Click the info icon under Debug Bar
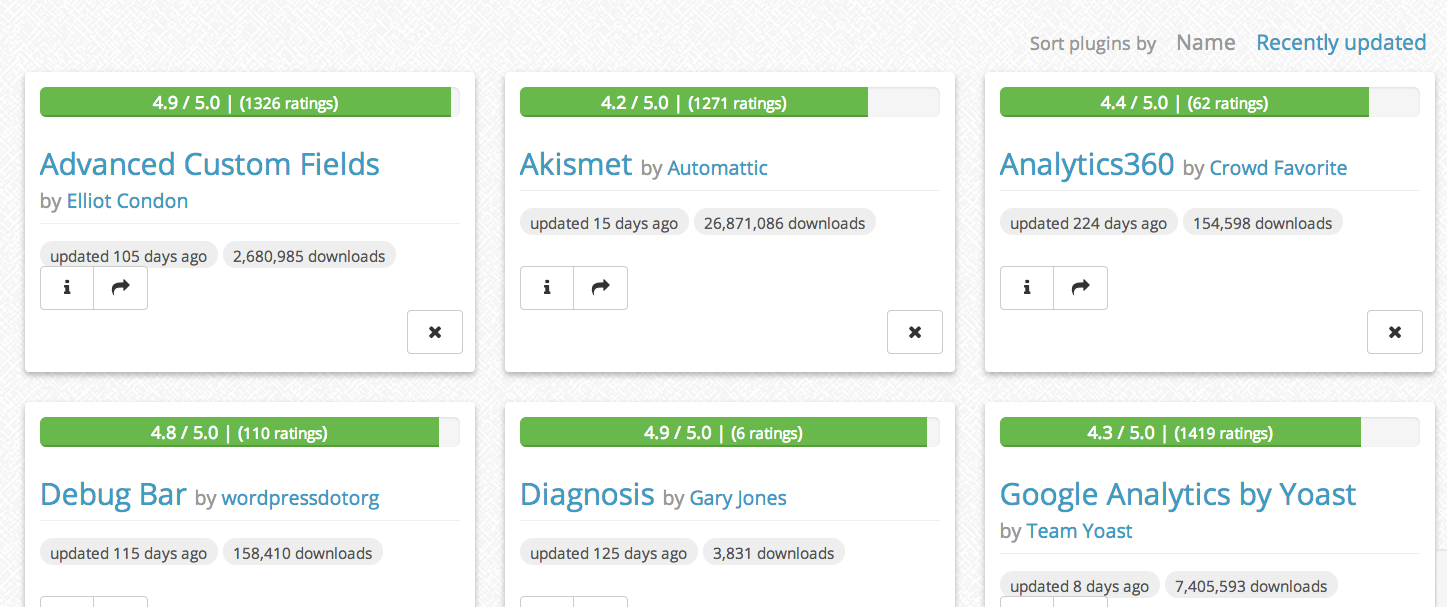Screen dimensions: 1447x607 pos(66,603)
